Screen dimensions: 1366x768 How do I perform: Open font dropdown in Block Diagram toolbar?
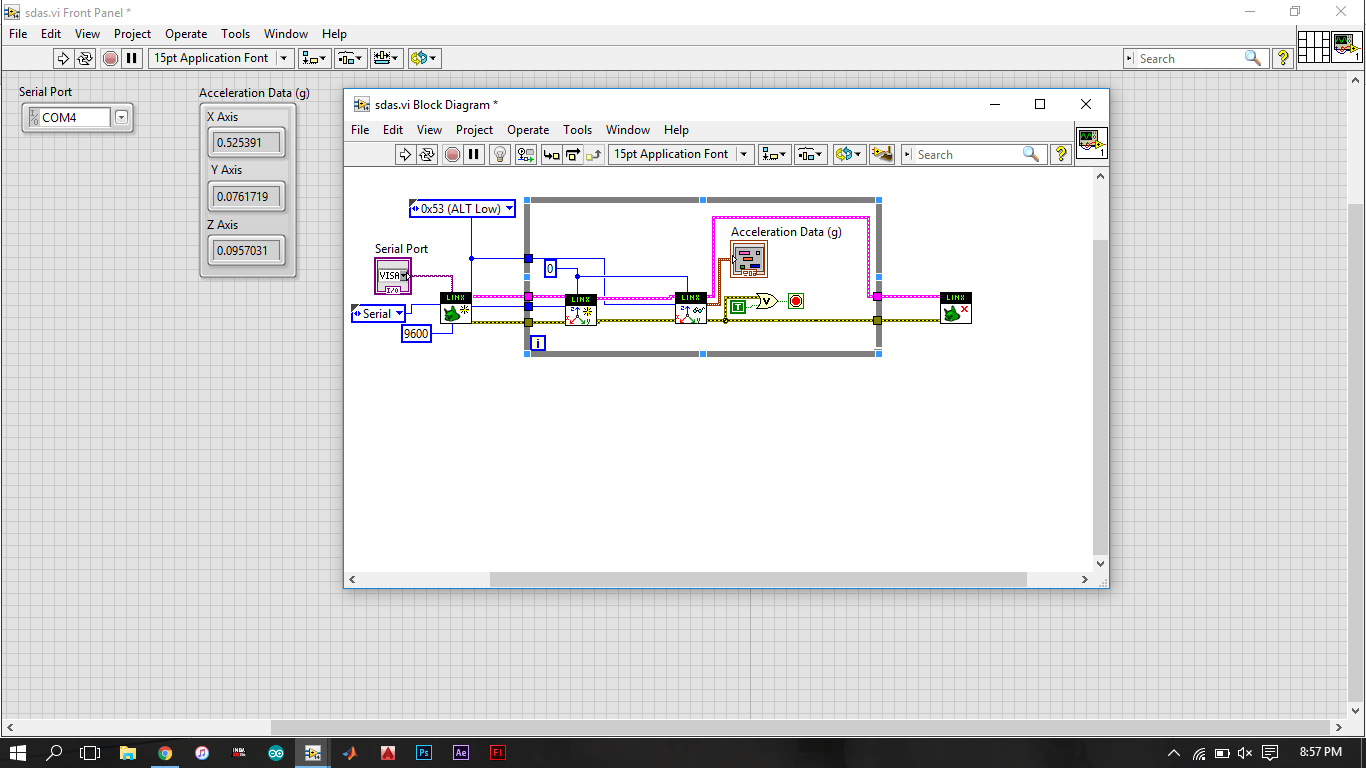pos(681,154)
